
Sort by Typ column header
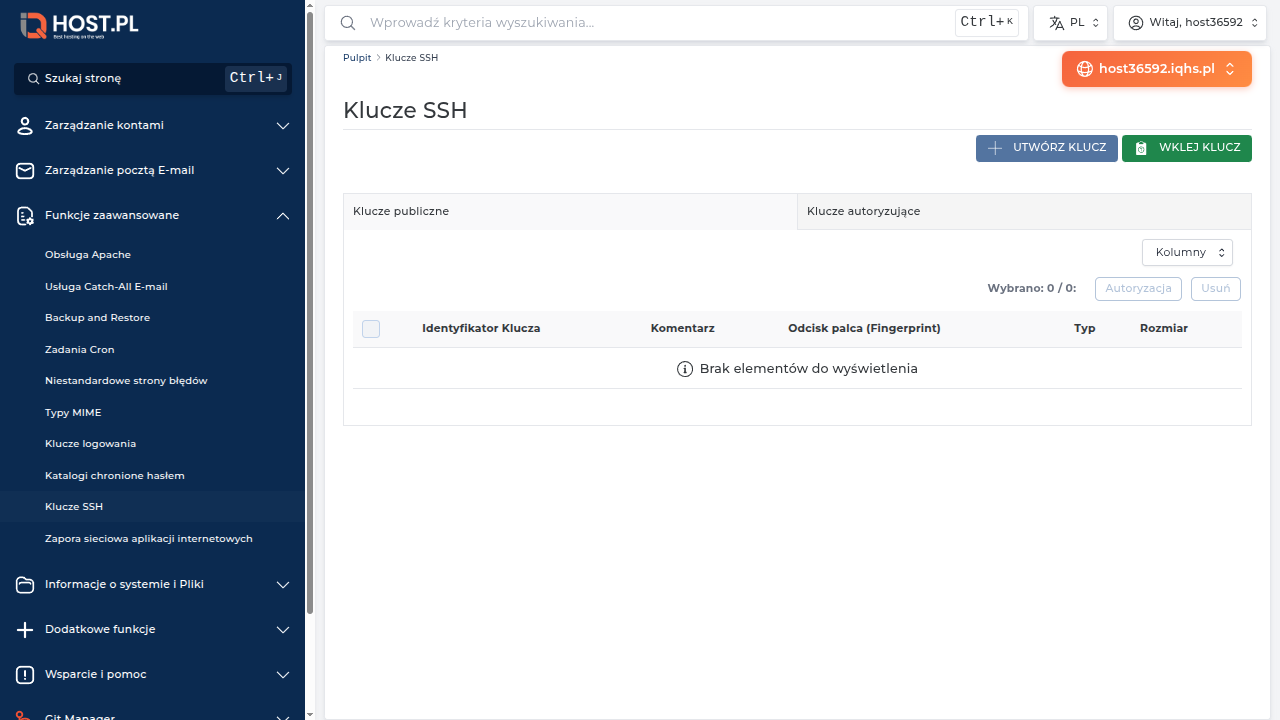point(1085,329)
